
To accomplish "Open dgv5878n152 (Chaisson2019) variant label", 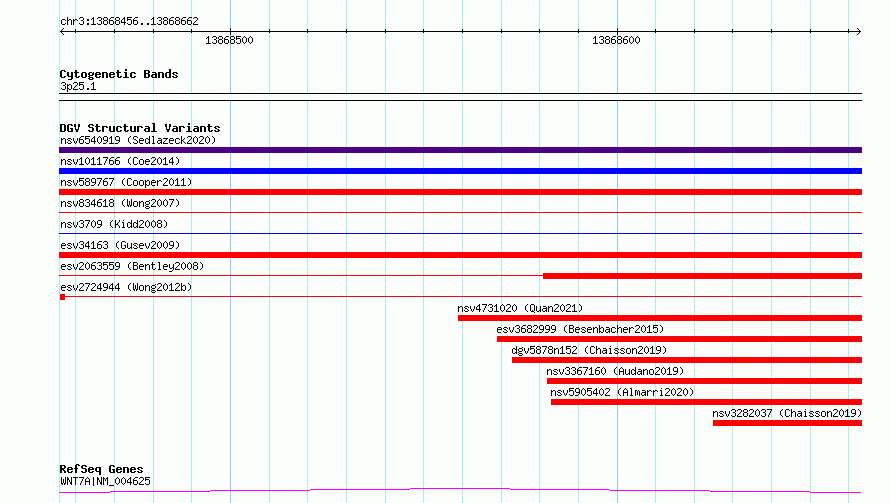I will (x=589, y=350).
